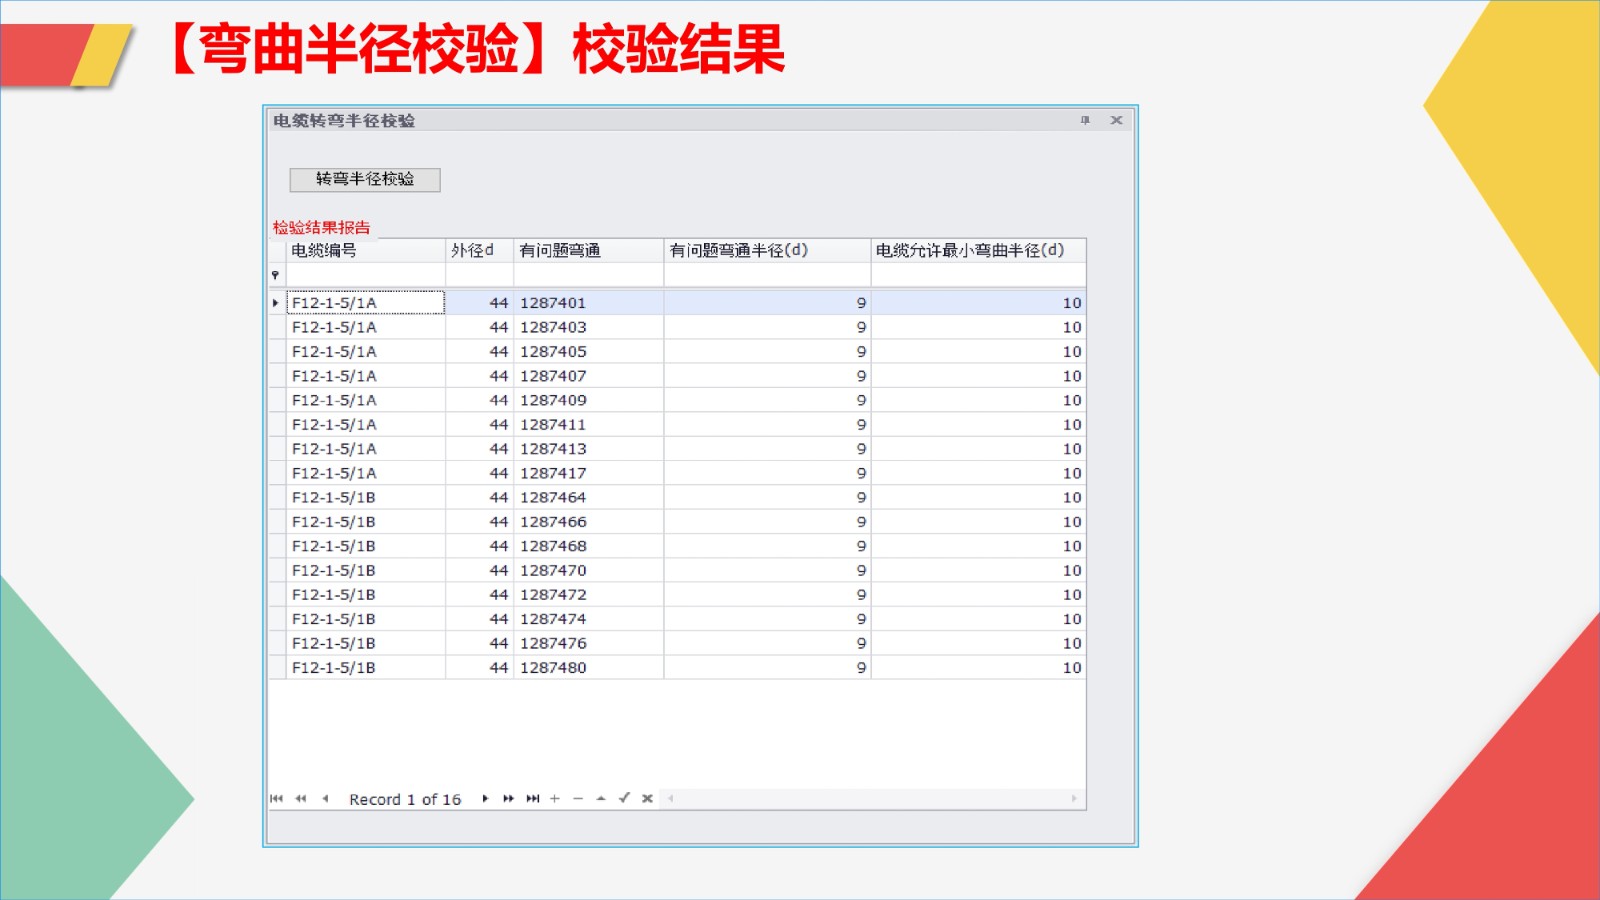Sort by 有问题弯通 column header
1600x900 pixels.
click(588, 250)
